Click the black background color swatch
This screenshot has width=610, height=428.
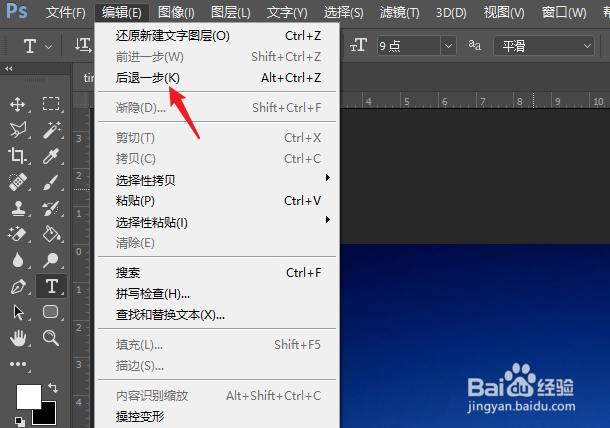(47, 416)
